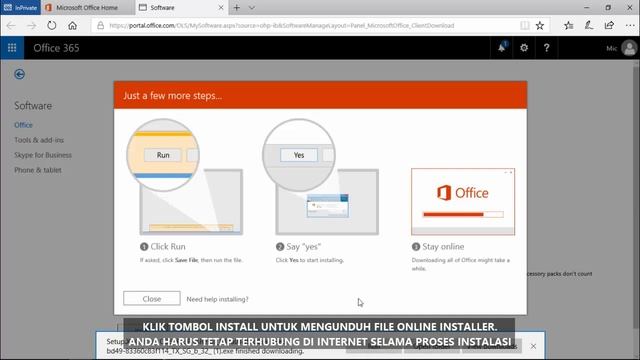Open the notifications bell
Viewport: 640px width, 360px height.
(x=502, y=48)
